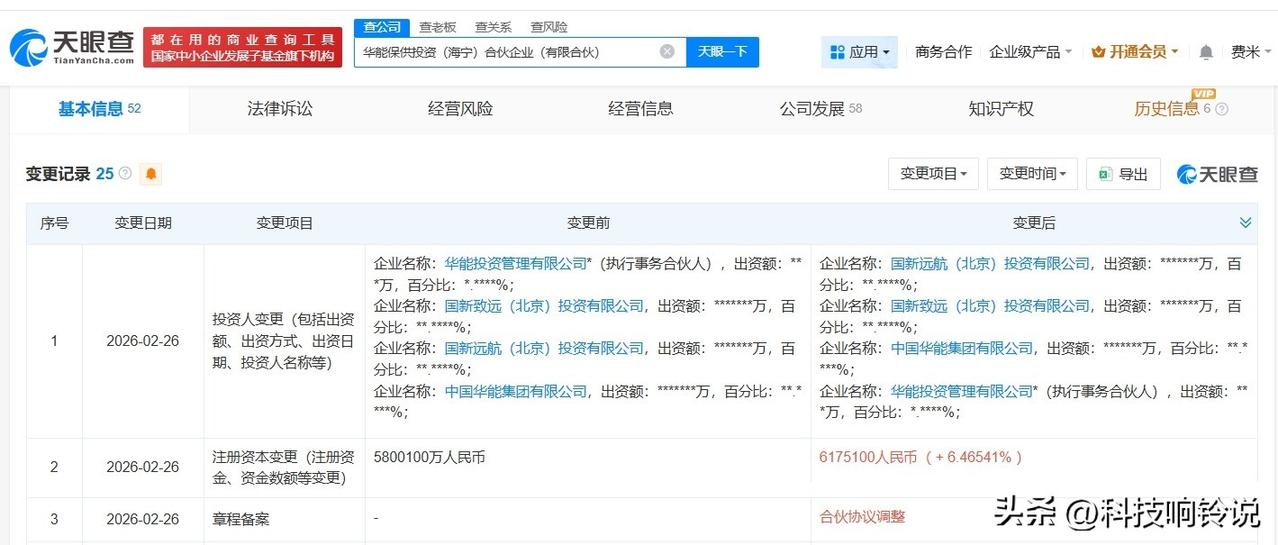1278x545 pixels.
Task: Select the 查关系 search tab
Action: tap(493, 27)
